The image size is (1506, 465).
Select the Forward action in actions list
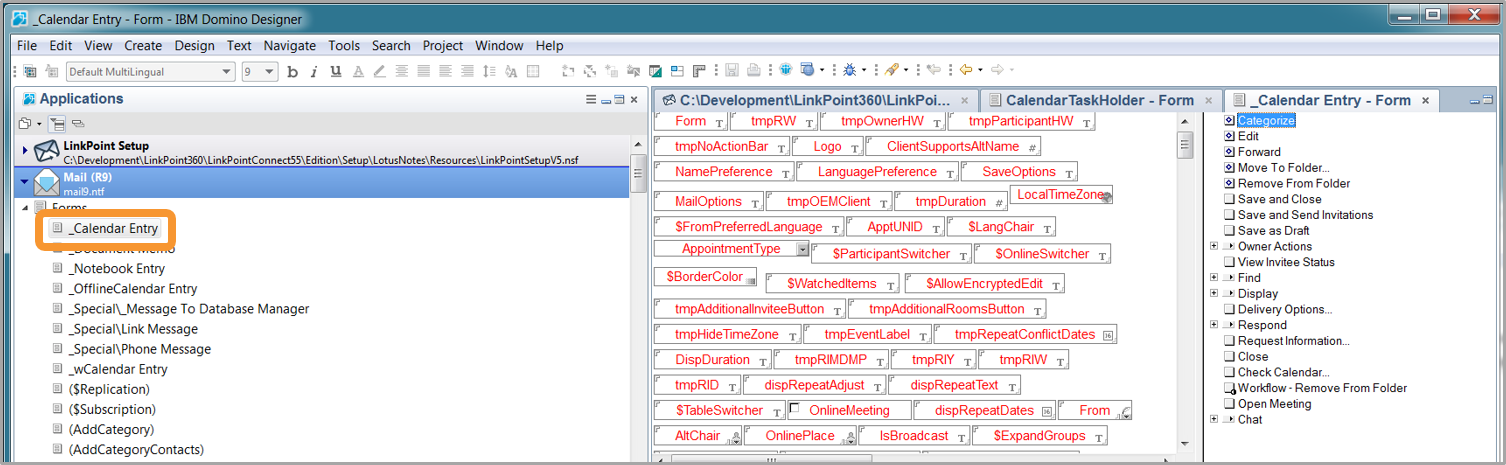pos(1259,152)
